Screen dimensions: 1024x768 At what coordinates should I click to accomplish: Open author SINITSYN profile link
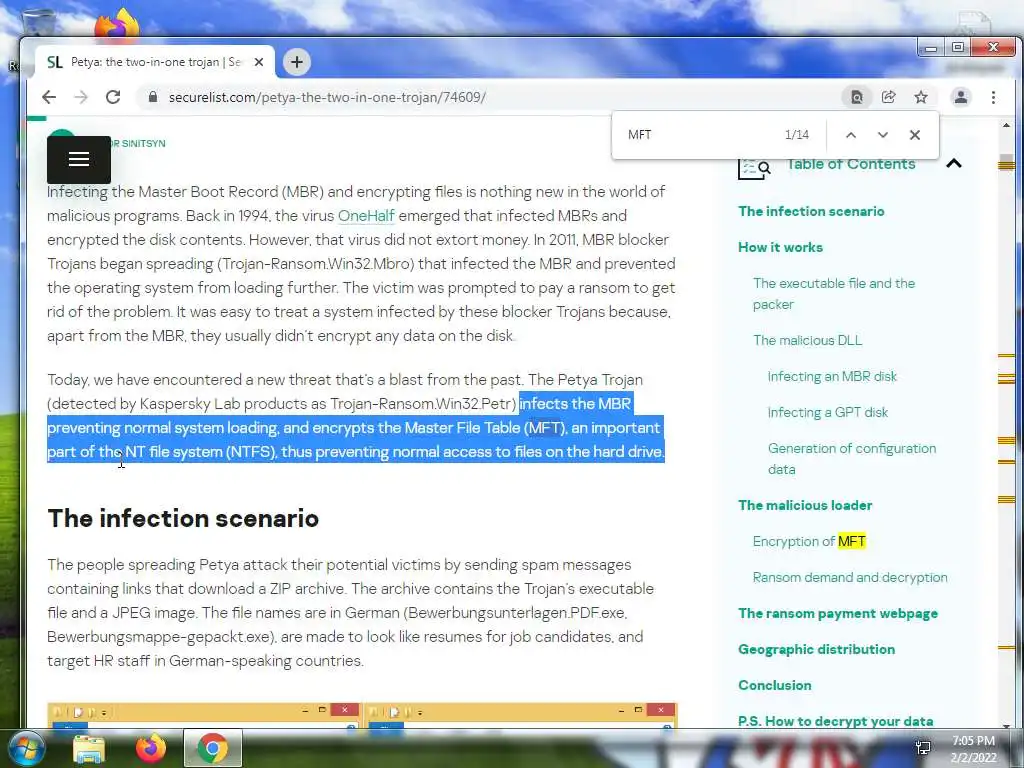tap(136, 143)
